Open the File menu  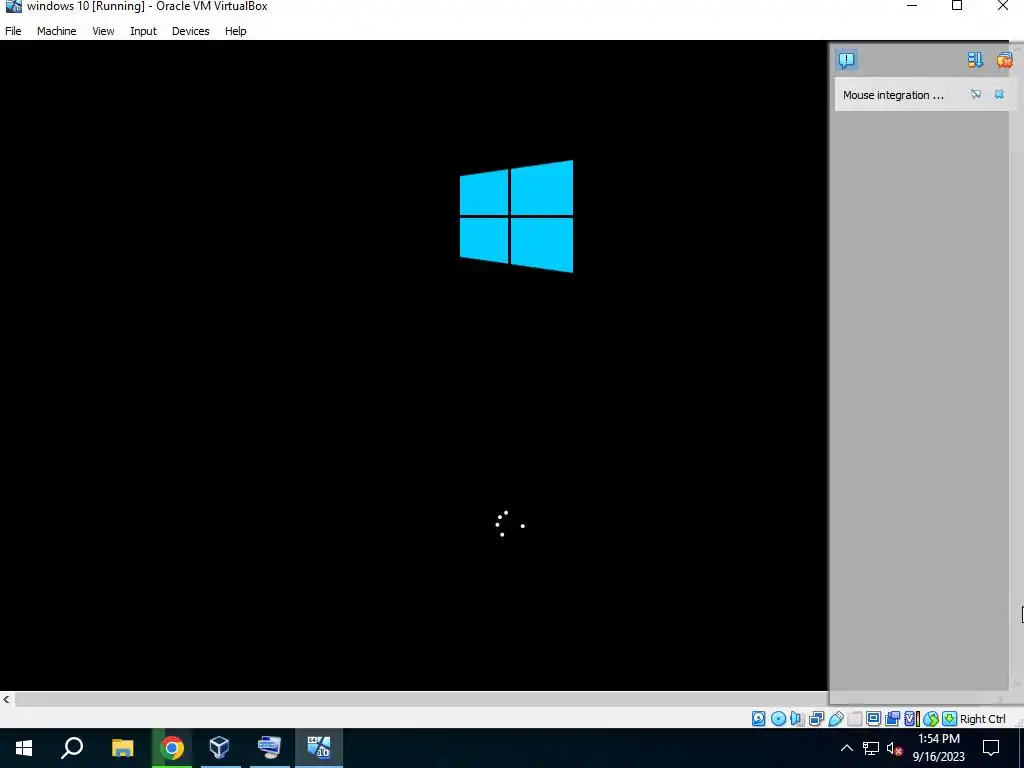pyautogui.click(x=13, y=31)
